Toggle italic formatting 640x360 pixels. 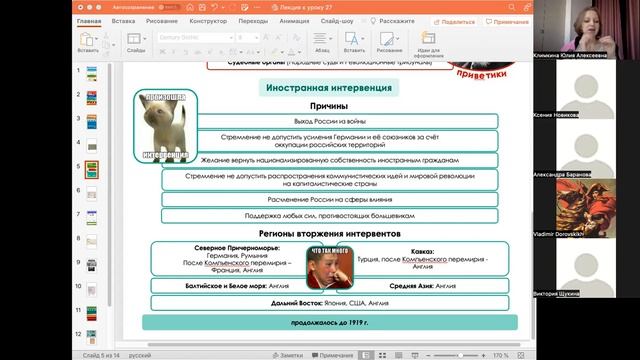174,52
